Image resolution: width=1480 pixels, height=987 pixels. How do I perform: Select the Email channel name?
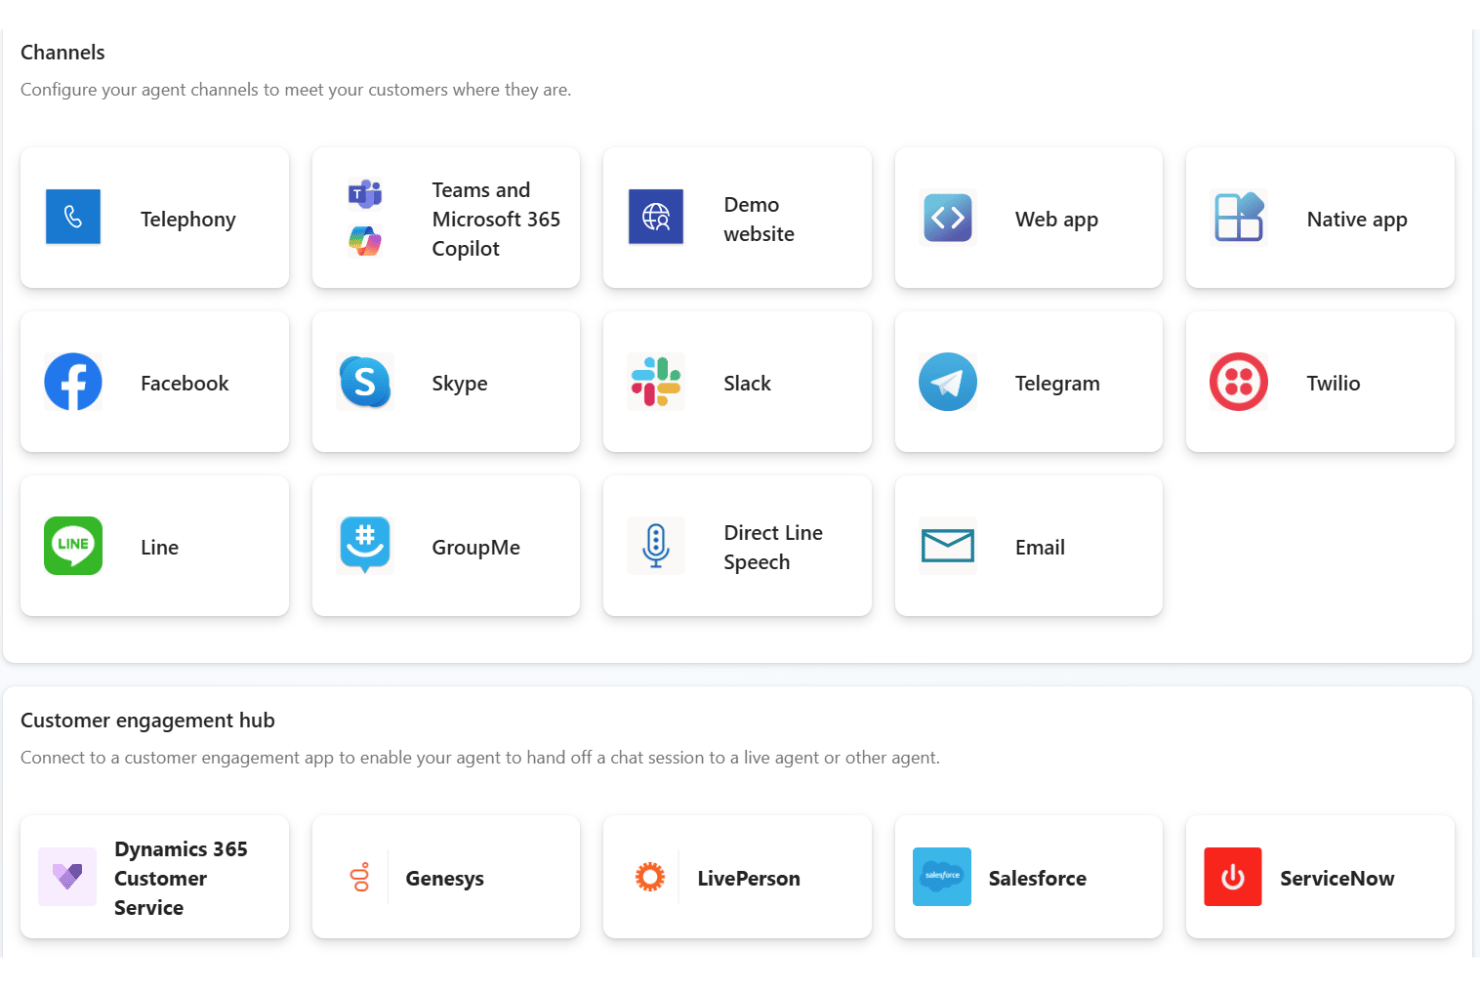[1040, 547]
